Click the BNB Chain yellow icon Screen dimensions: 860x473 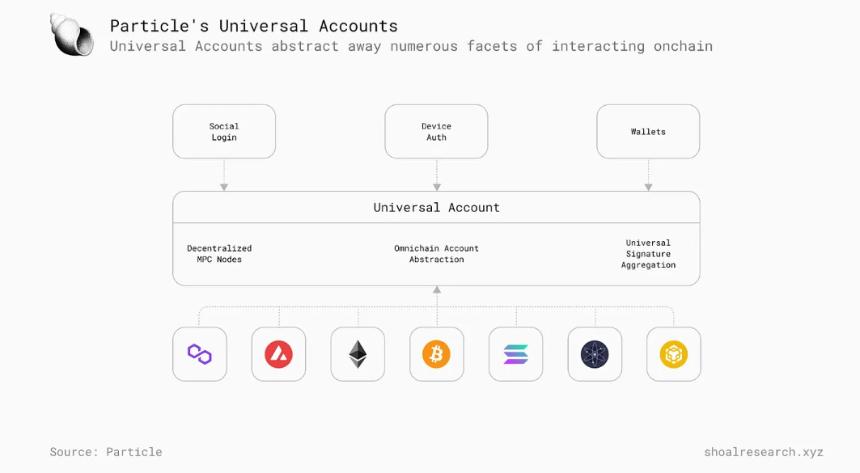[674, 354]
